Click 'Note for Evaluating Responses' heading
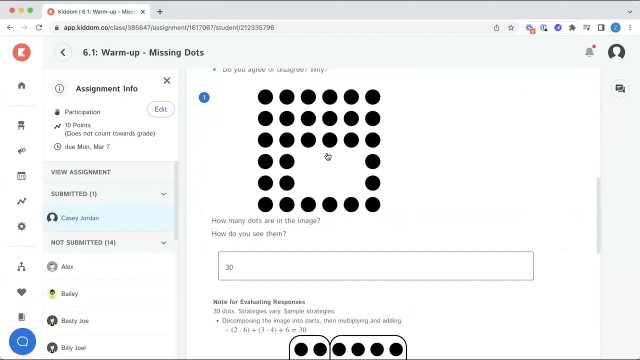The height and width of the screenshot is (360, 640). coord(259,302)
